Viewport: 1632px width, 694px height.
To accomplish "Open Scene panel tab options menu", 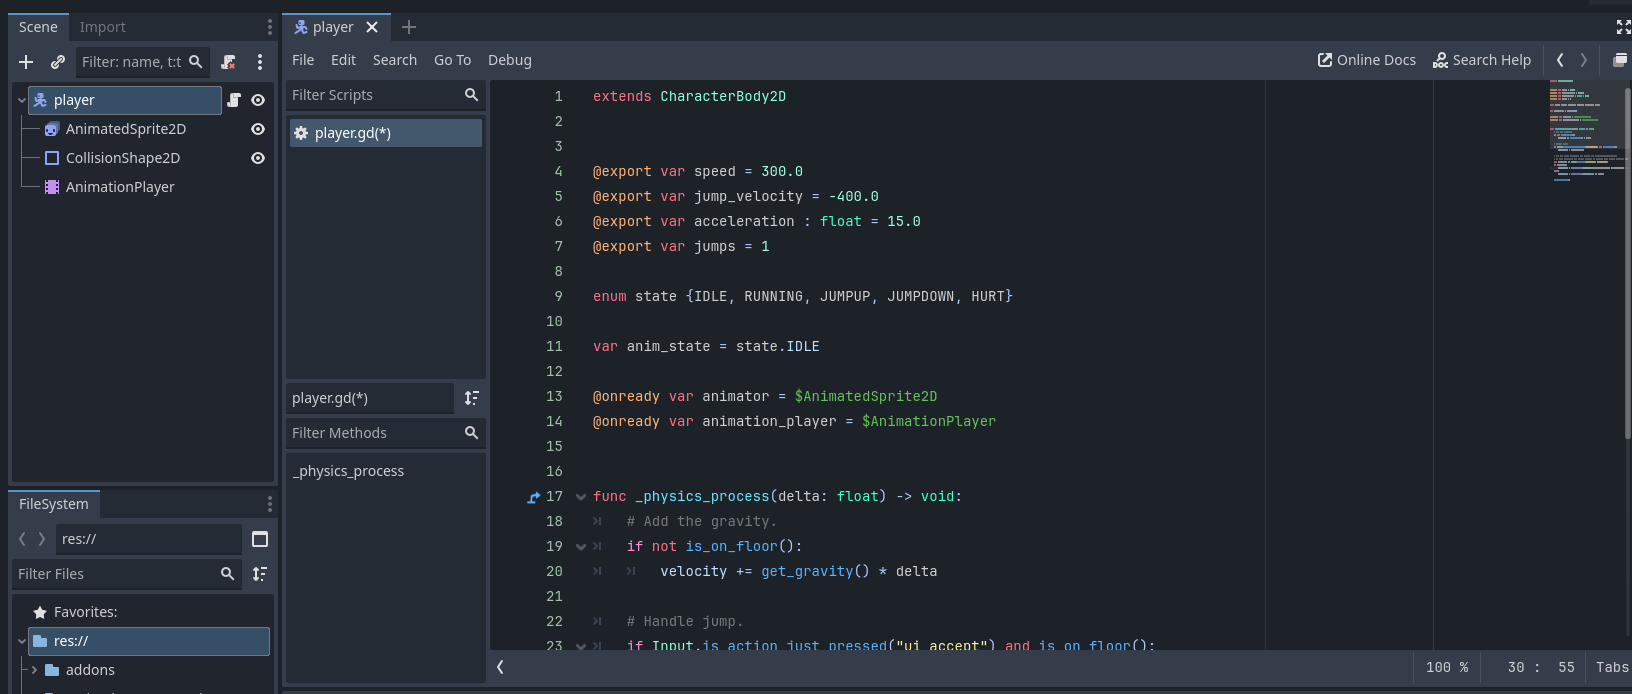I will click(x=269, y=27).
